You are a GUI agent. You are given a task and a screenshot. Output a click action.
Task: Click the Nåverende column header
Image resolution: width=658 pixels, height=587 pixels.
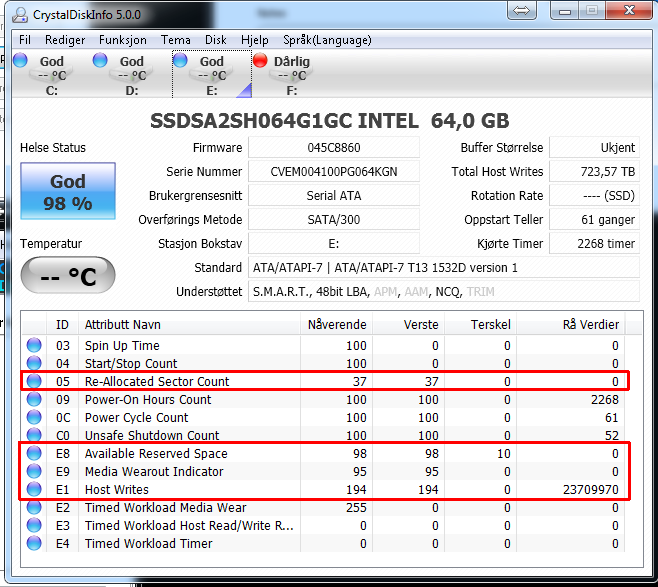coord(337,324)
